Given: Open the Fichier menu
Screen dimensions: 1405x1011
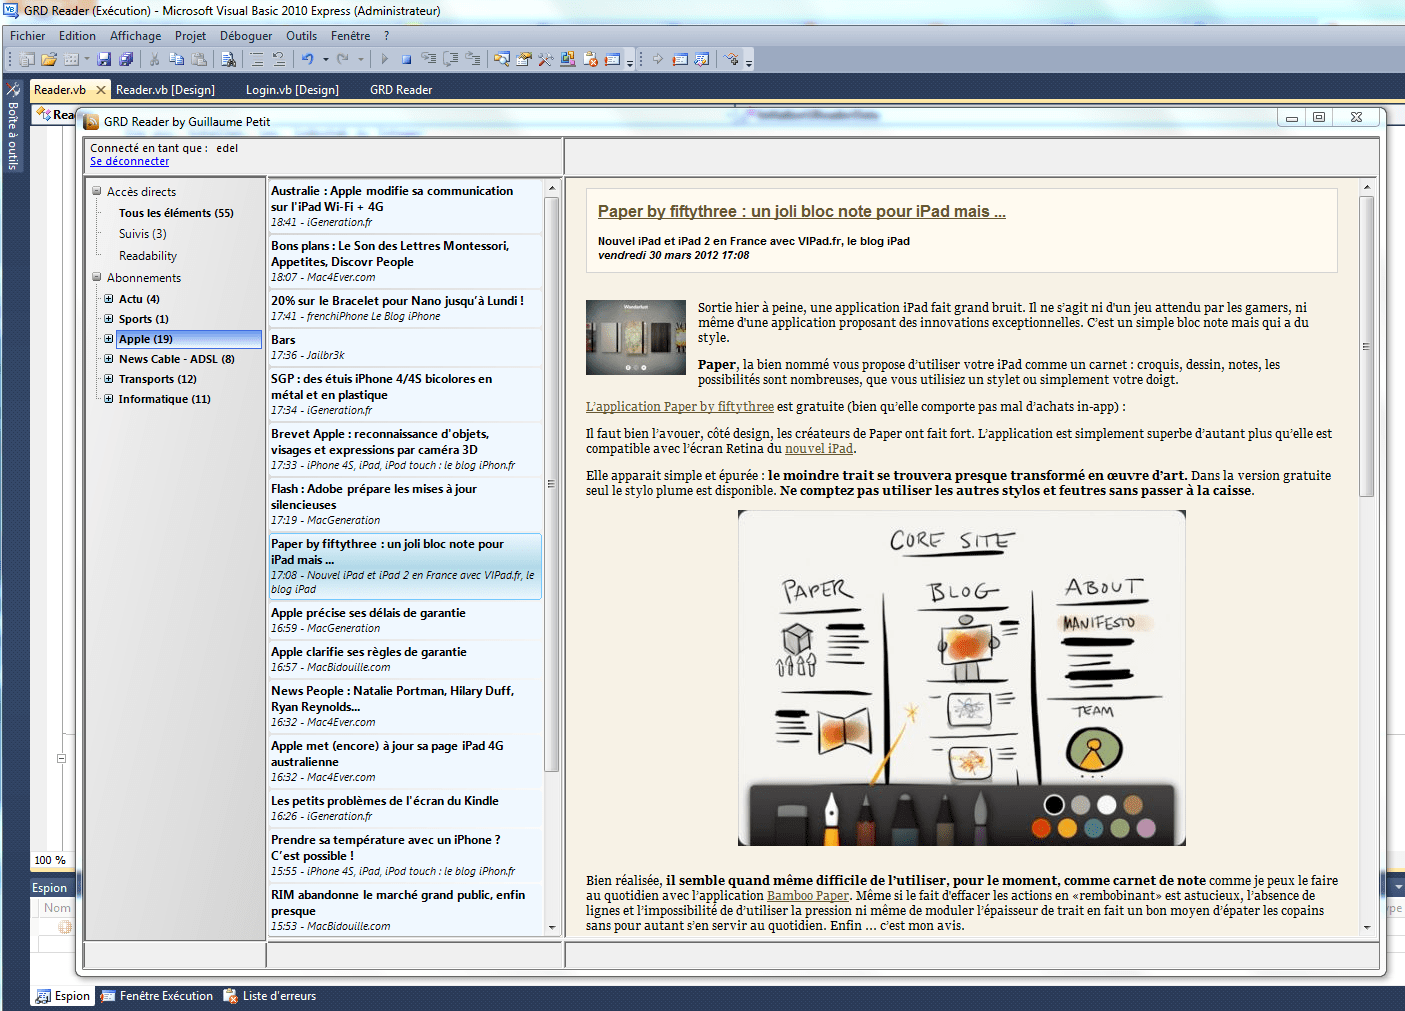Looking at the screenshot, I should pyautogui.click(x=28, y=36).
